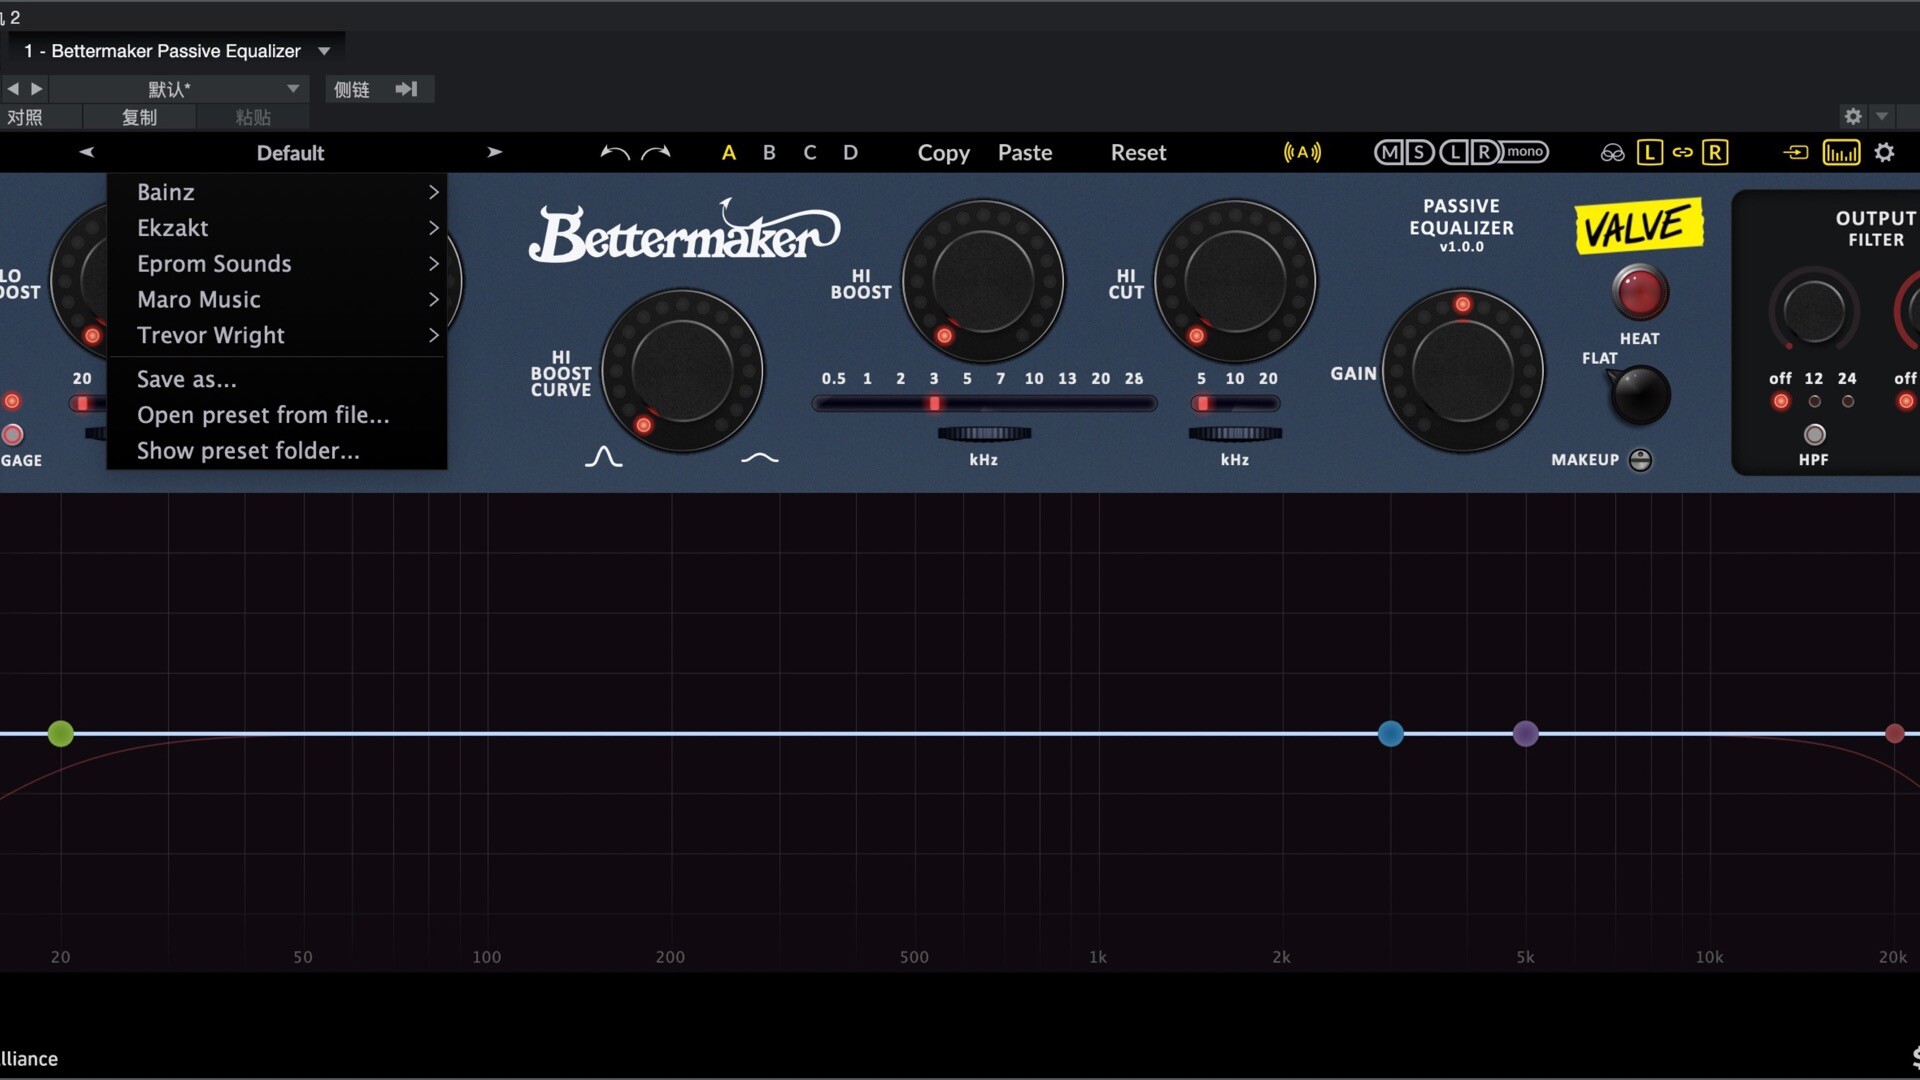Expand the Eprom Sounds preset submenu
Viewport: 1920px width, 1080px height.
276,264
